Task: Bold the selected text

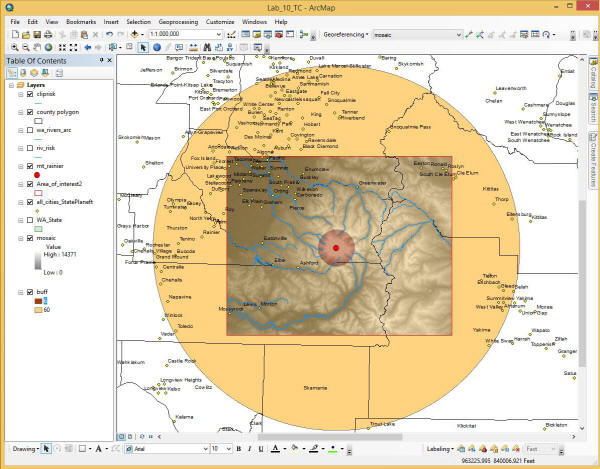Action: click(238, 449)
